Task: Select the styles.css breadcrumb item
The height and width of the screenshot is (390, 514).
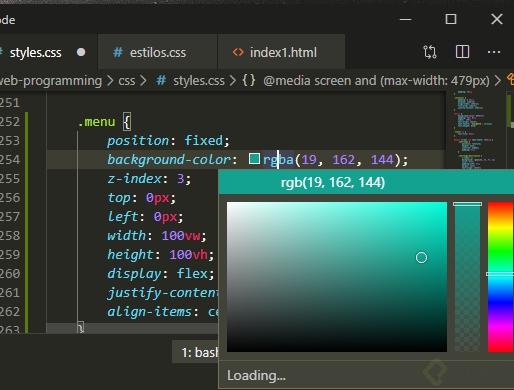Action: (199, 81)
